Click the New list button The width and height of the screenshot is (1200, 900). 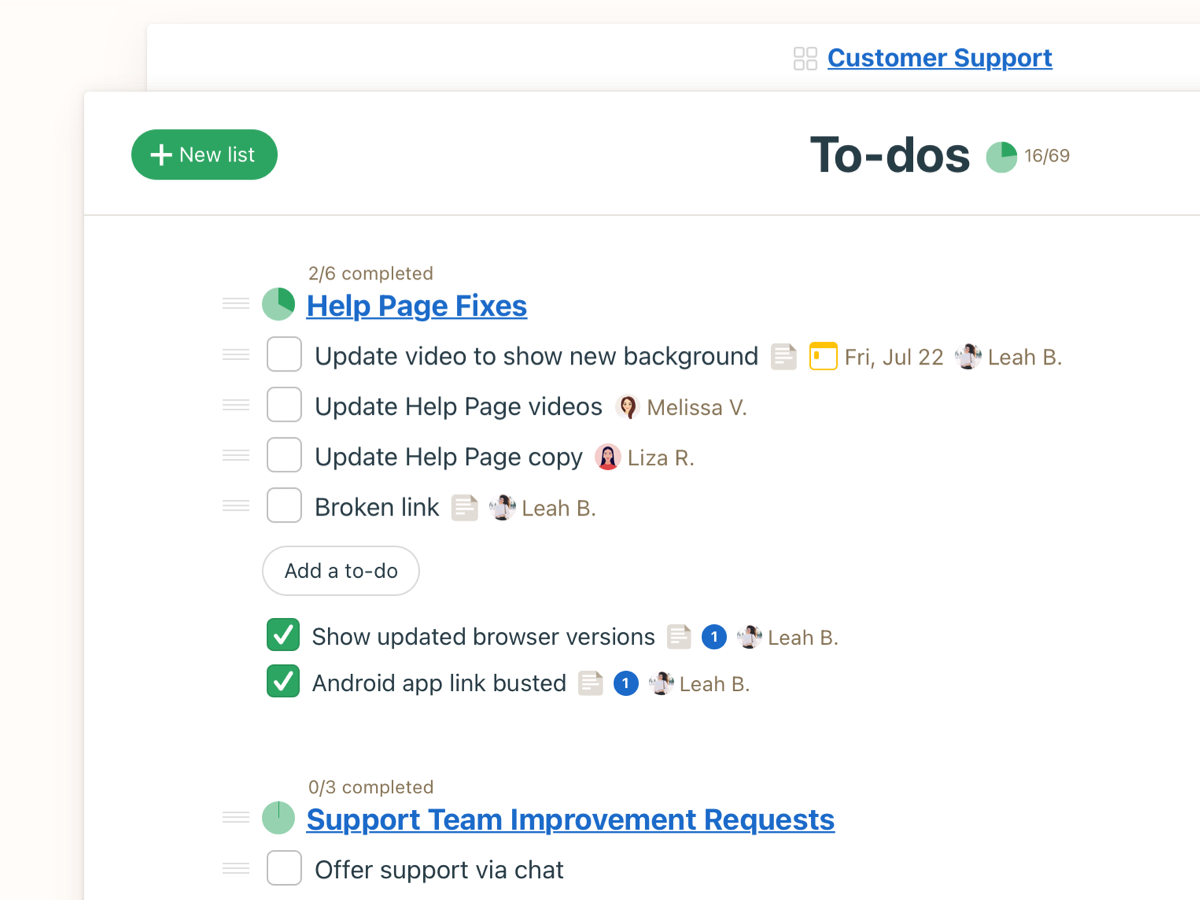click(x=204, y=155)
